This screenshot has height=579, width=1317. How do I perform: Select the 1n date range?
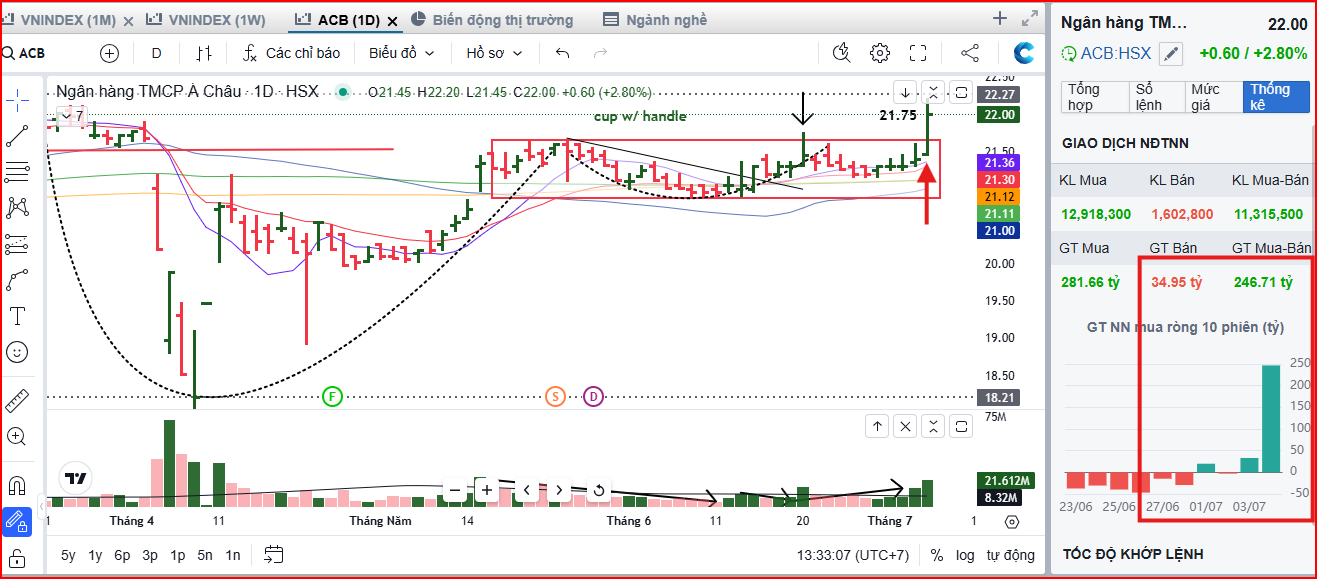[232, 555]
